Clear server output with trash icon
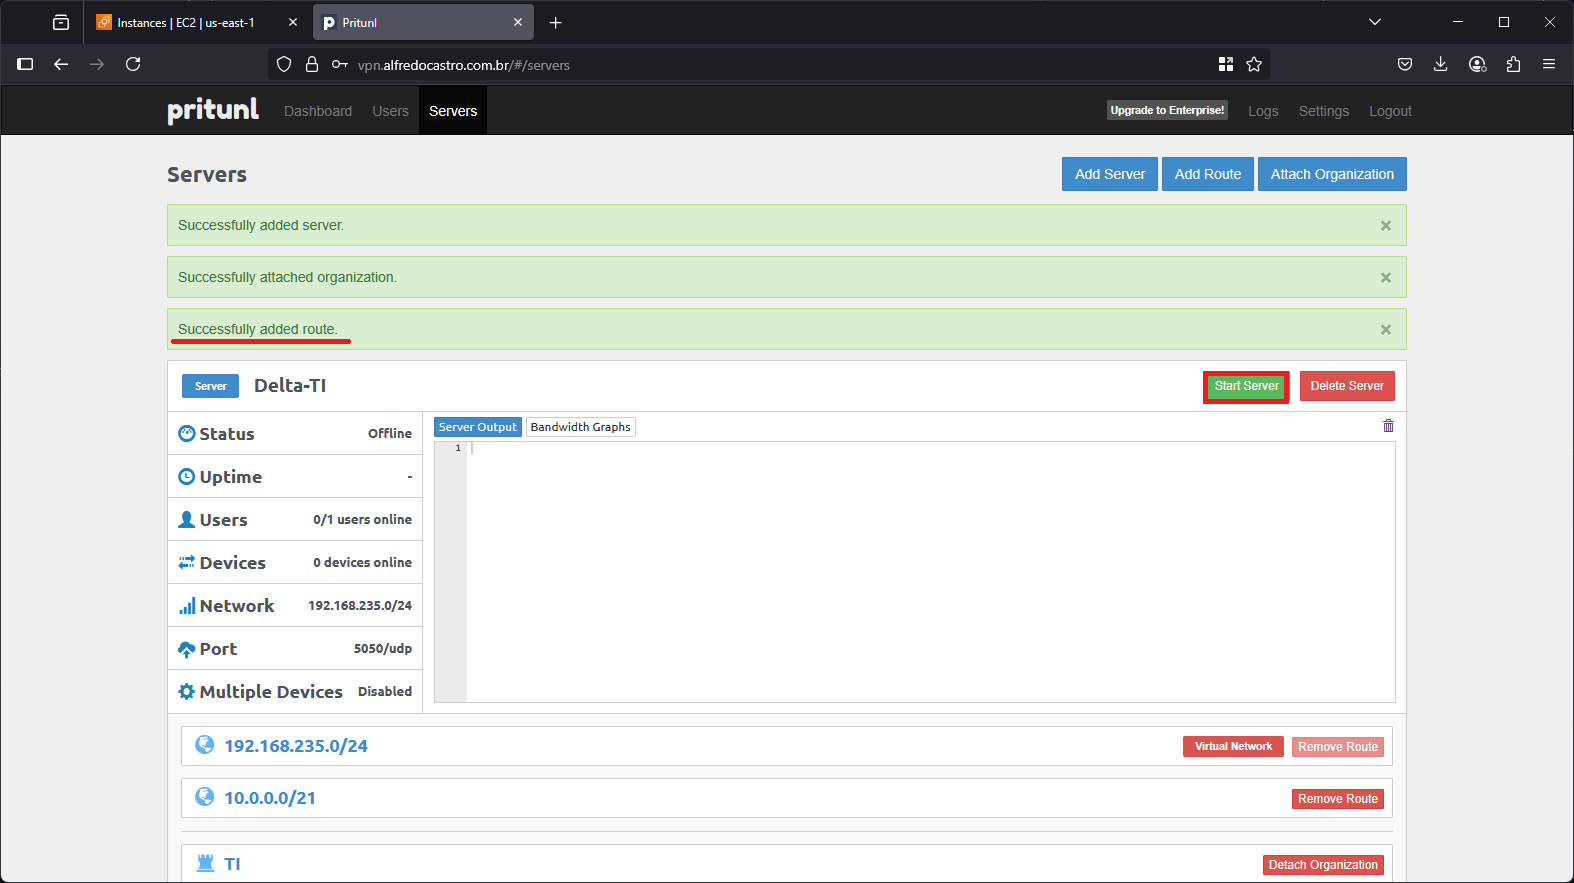Viewport: 1574px width, 883px height. pos(1388,426)
